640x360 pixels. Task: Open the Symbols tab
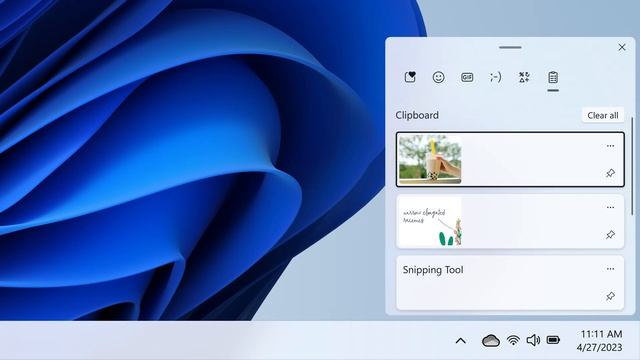pyautogui.click(x=524, y=77)
